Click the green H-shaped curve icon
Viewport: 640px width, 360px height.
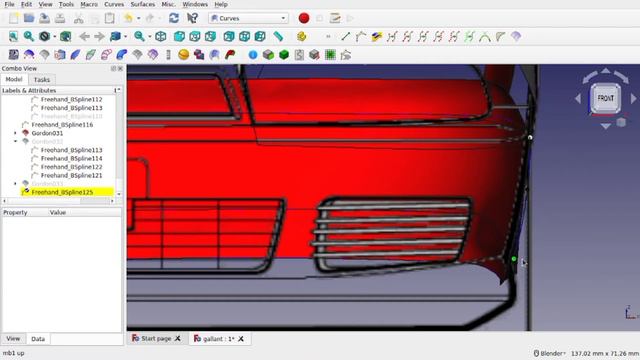[469, 37]
